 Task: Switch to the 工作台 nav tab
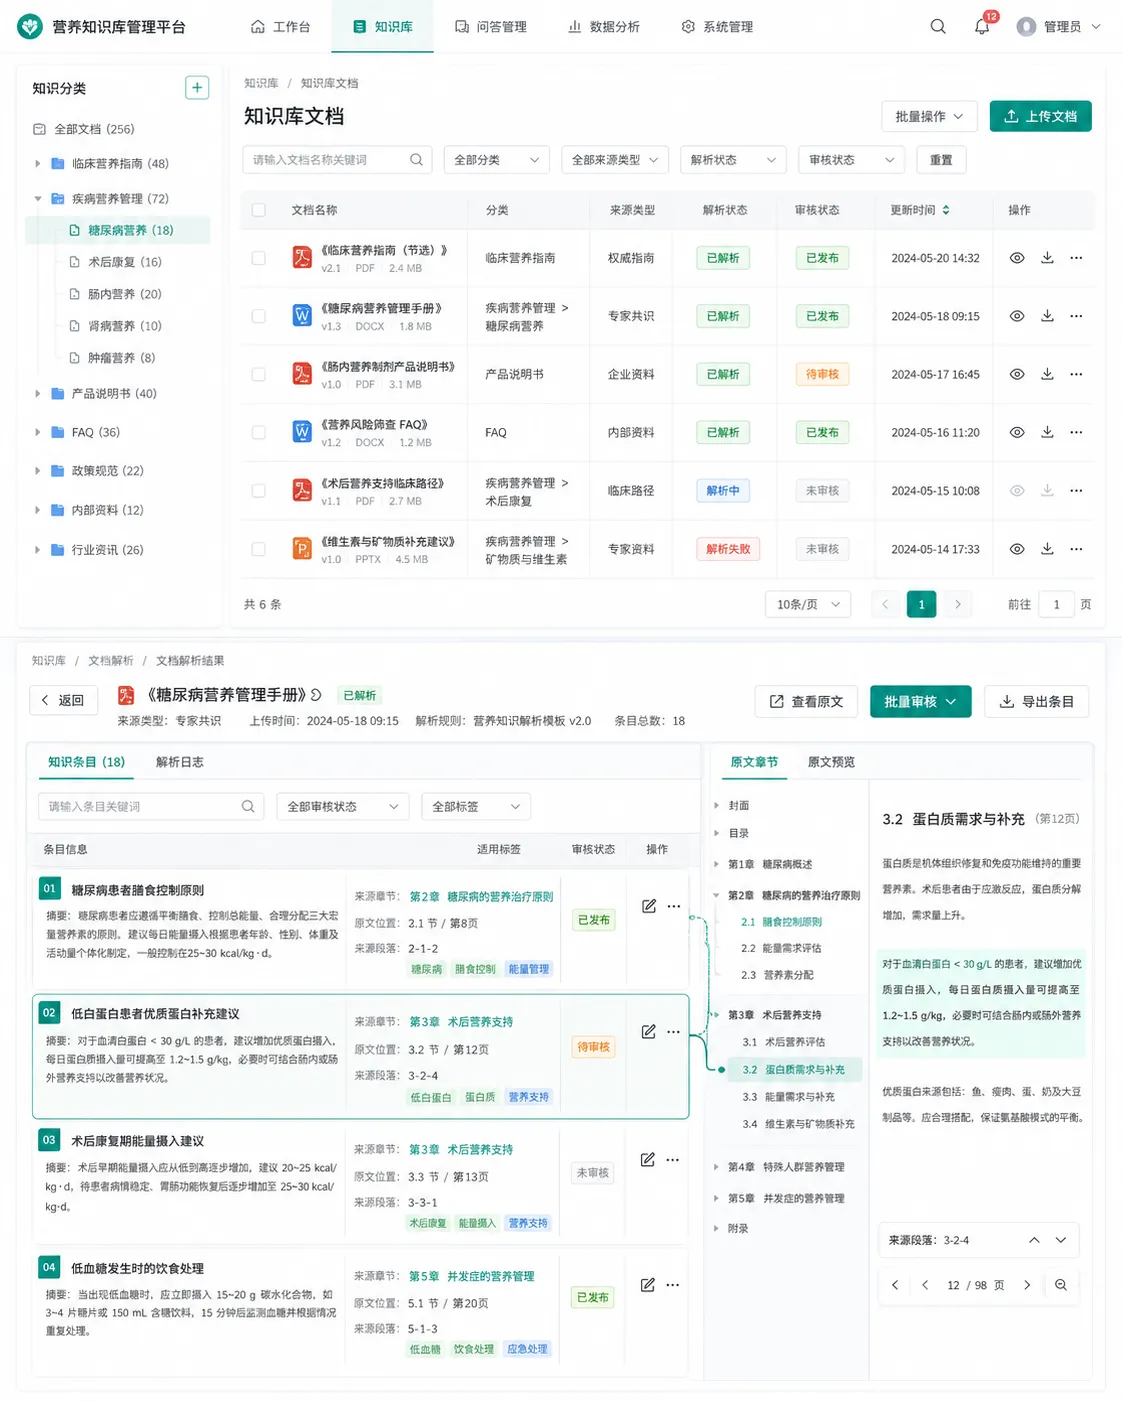point(280,27)
